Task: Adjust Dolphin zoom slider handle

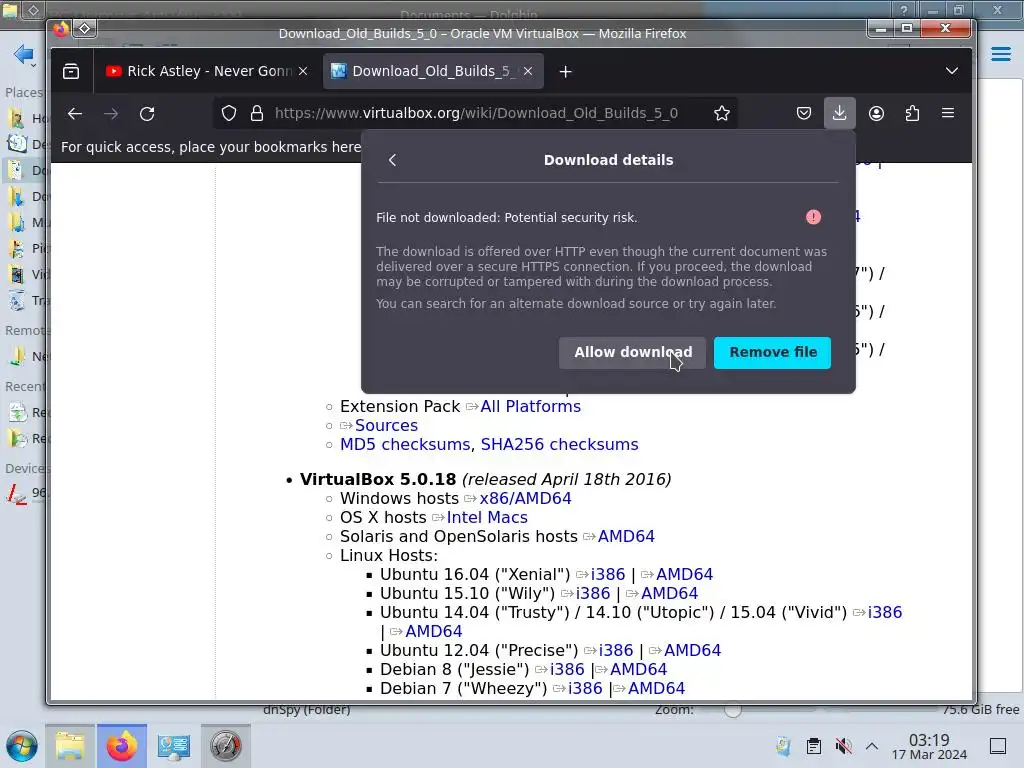Action: (x=733, y=710)
